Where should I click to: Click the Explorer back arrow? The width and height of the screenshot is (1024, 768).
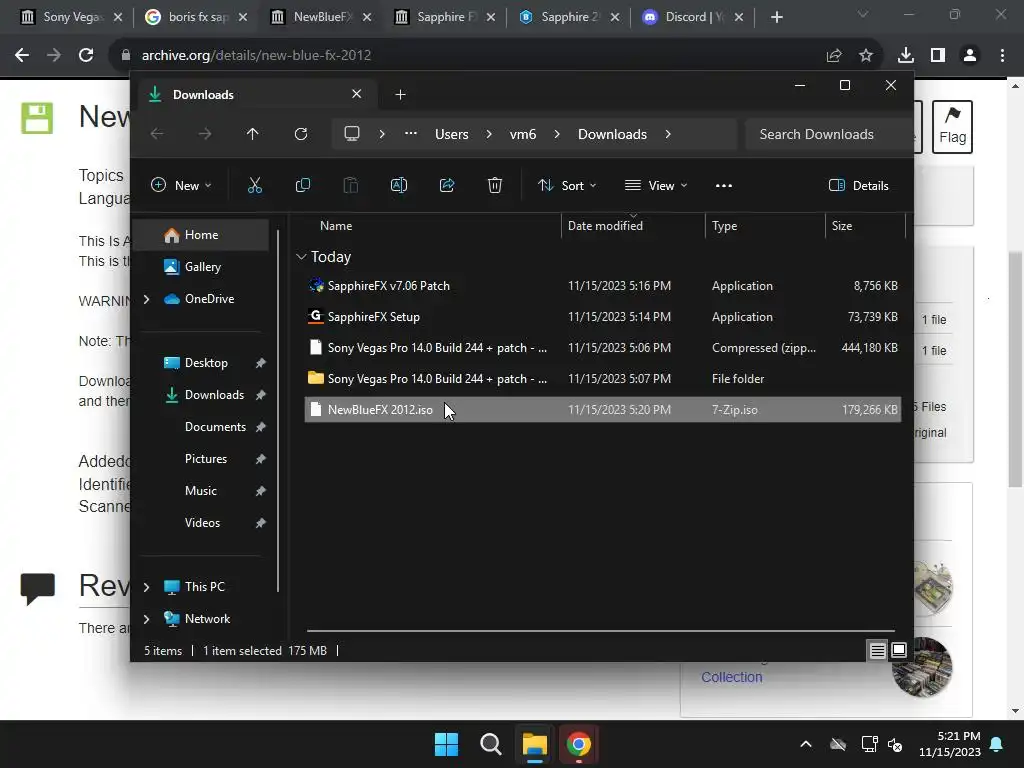(x=157, y=134)
